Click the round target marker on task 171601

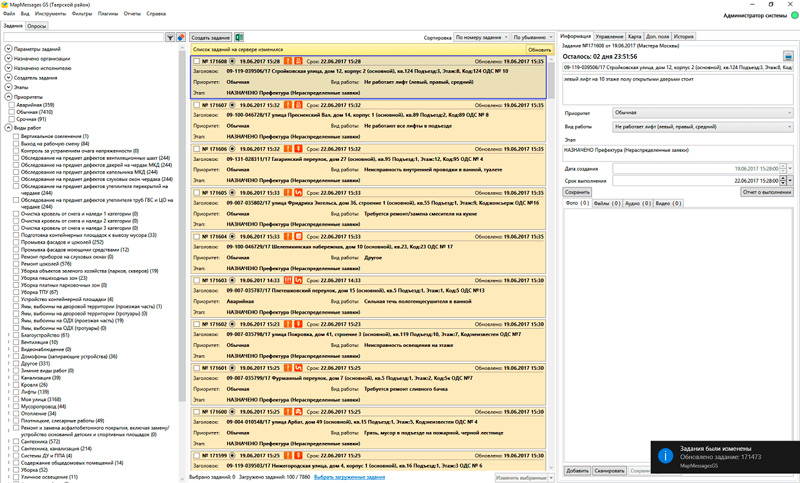pyautogui.click(x=232, y=368)
